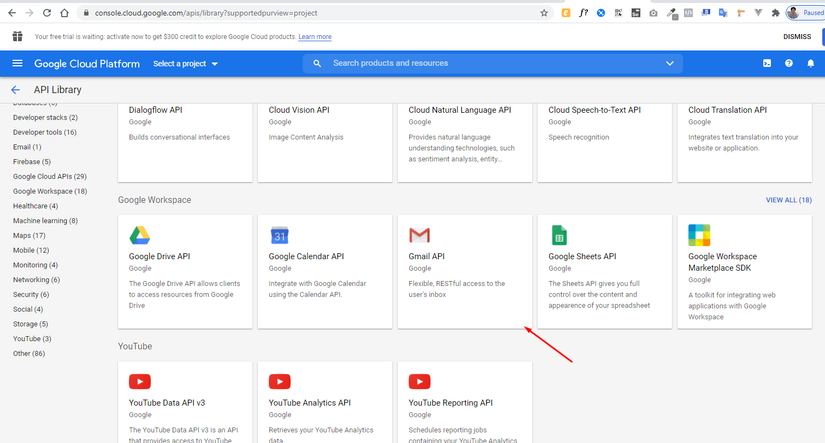Open Cloud Natural Language API card
Screen dimensions: 825x443
(x=465, y=143)
